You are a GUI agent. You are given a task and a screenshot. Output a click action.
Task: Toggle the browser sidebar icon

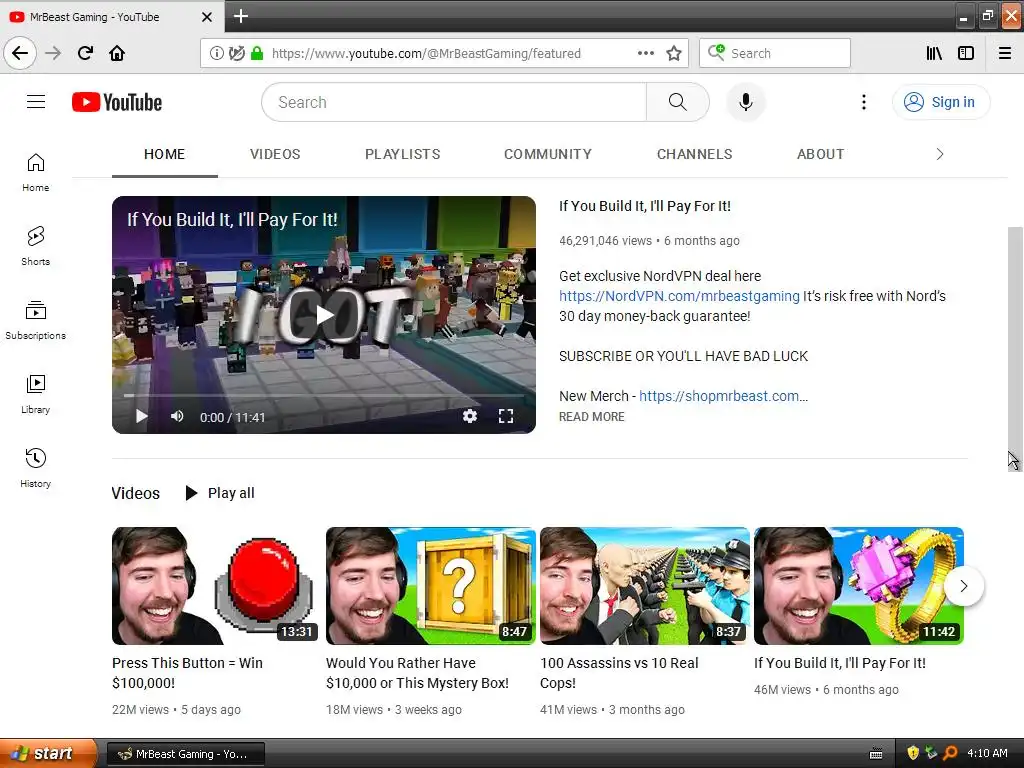click(x=966, y=54)
